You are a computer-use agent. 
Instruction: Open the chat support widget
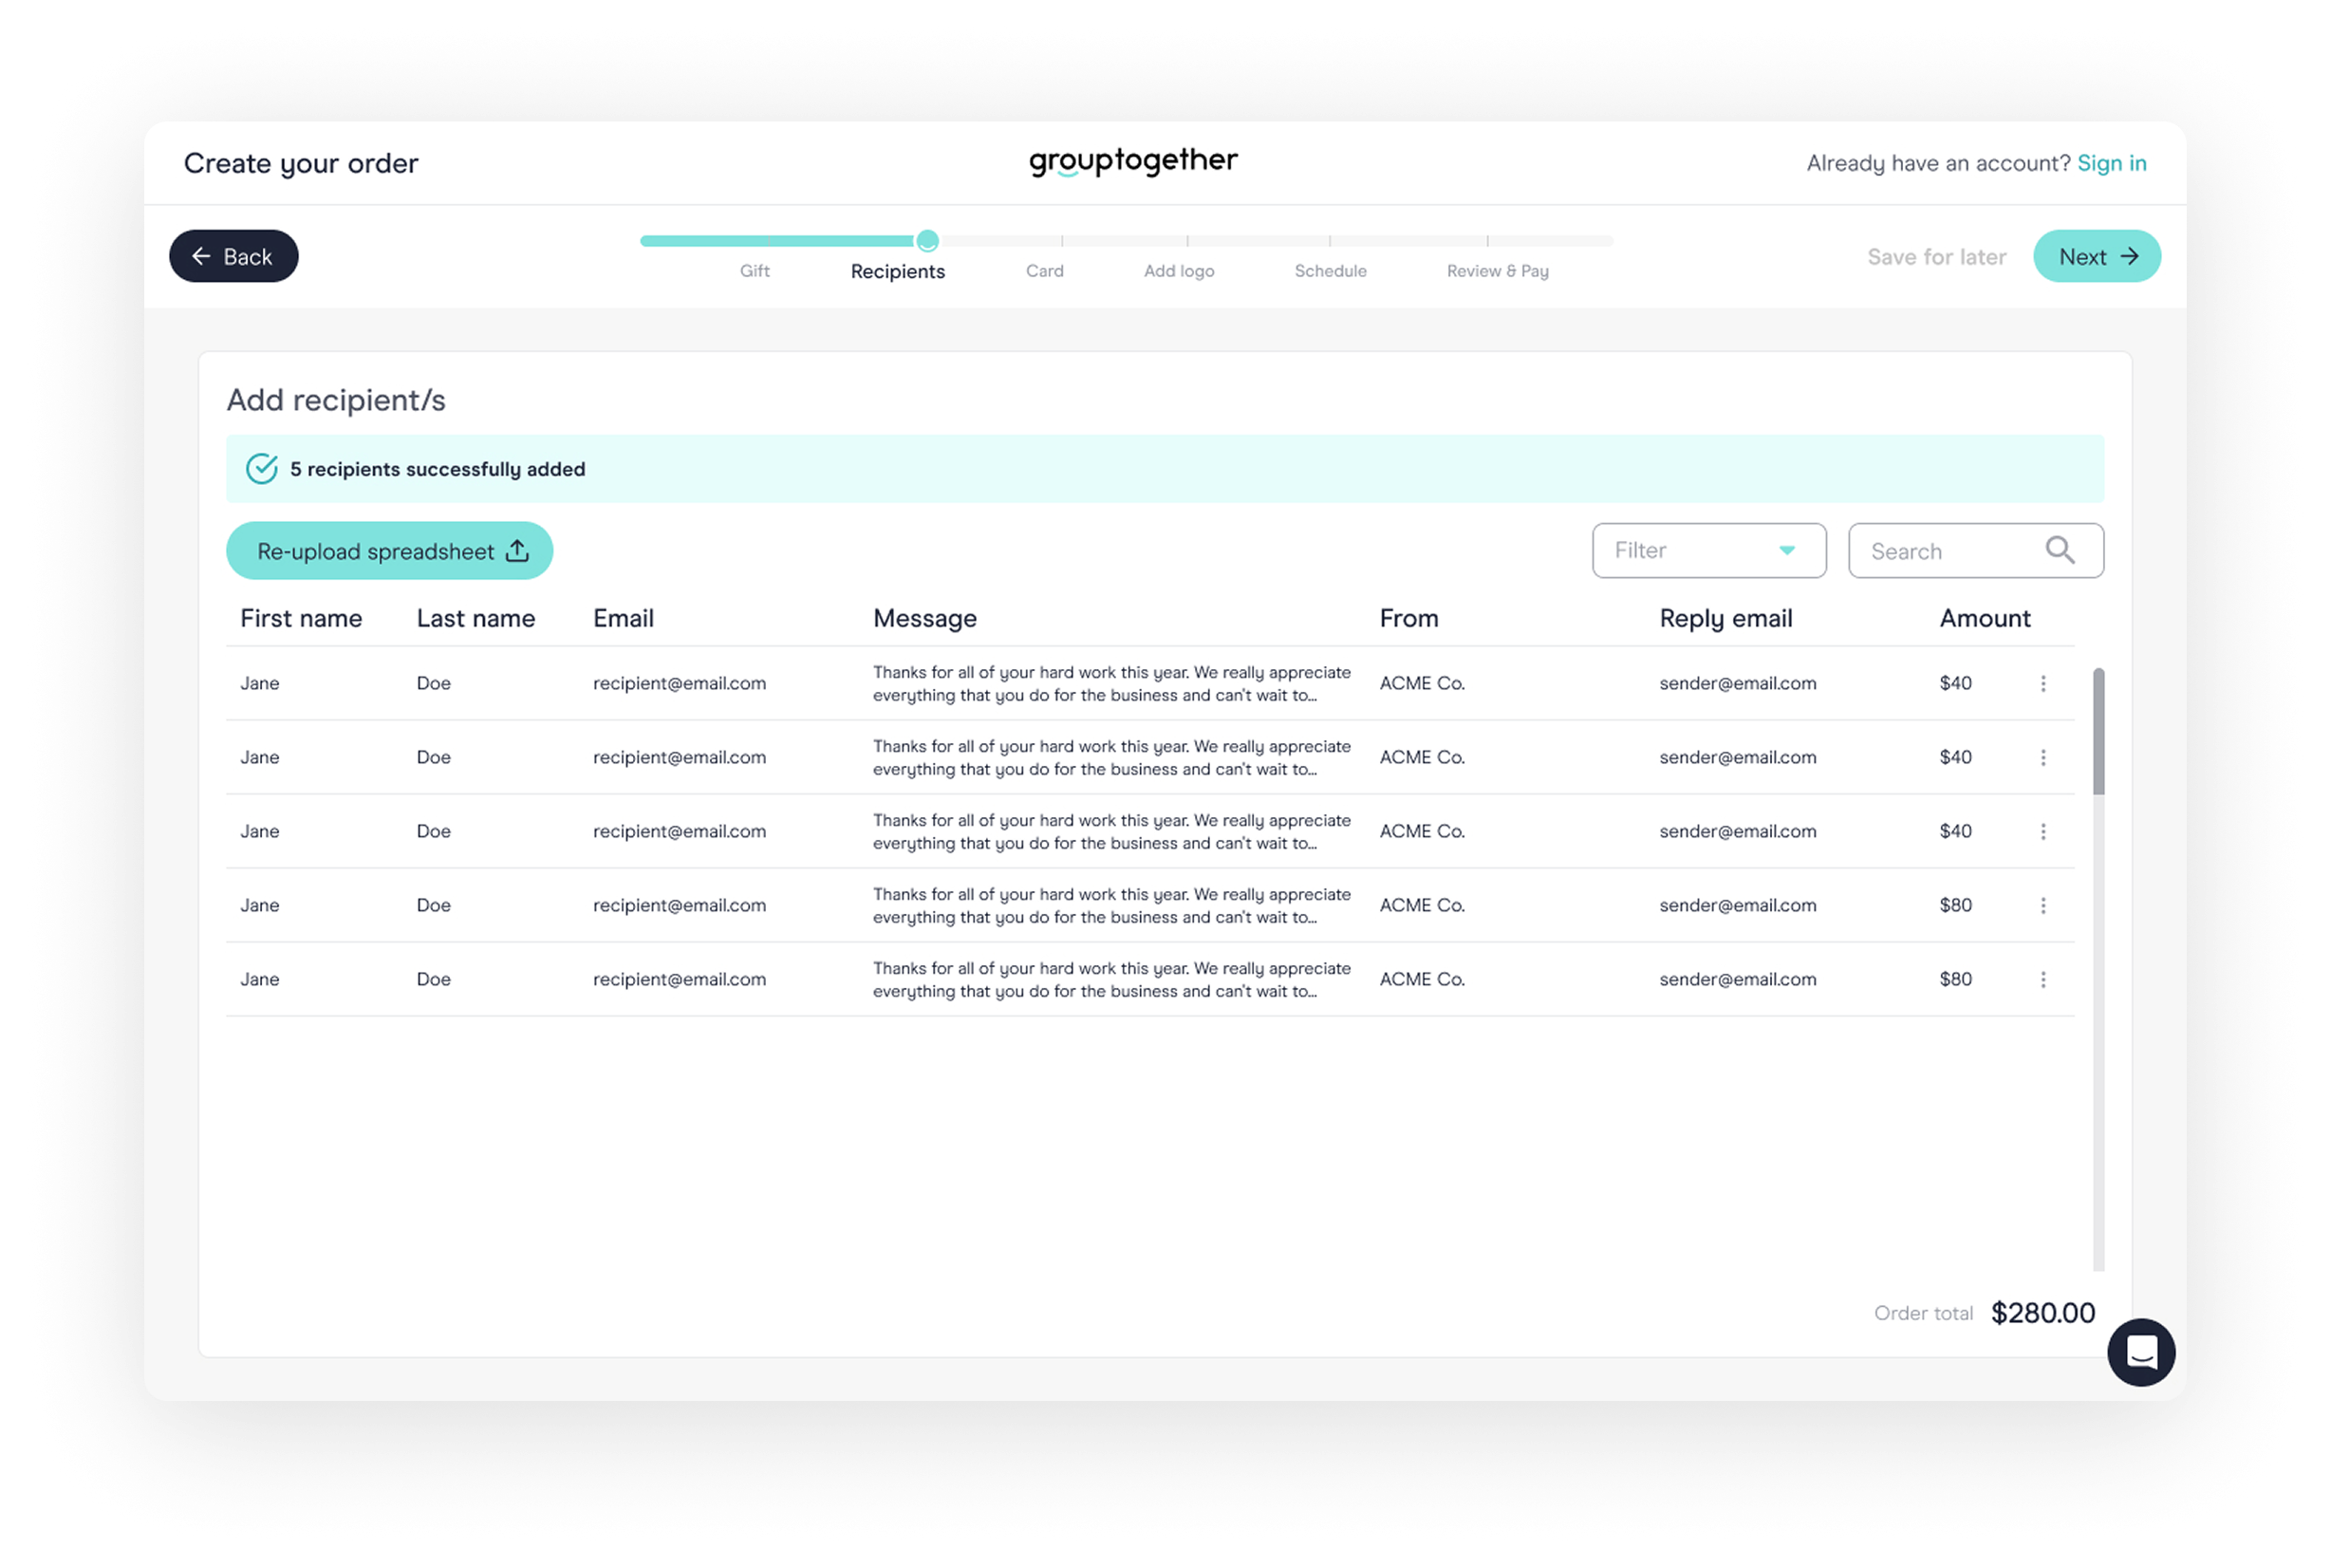[x=2142, y=1353]
